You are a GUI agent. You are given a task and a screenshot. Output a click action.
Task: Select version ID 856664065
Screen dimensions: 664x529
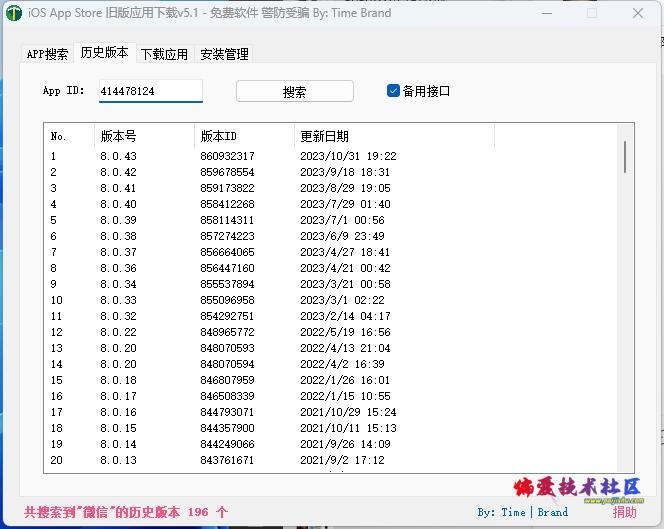pos(227,252)
